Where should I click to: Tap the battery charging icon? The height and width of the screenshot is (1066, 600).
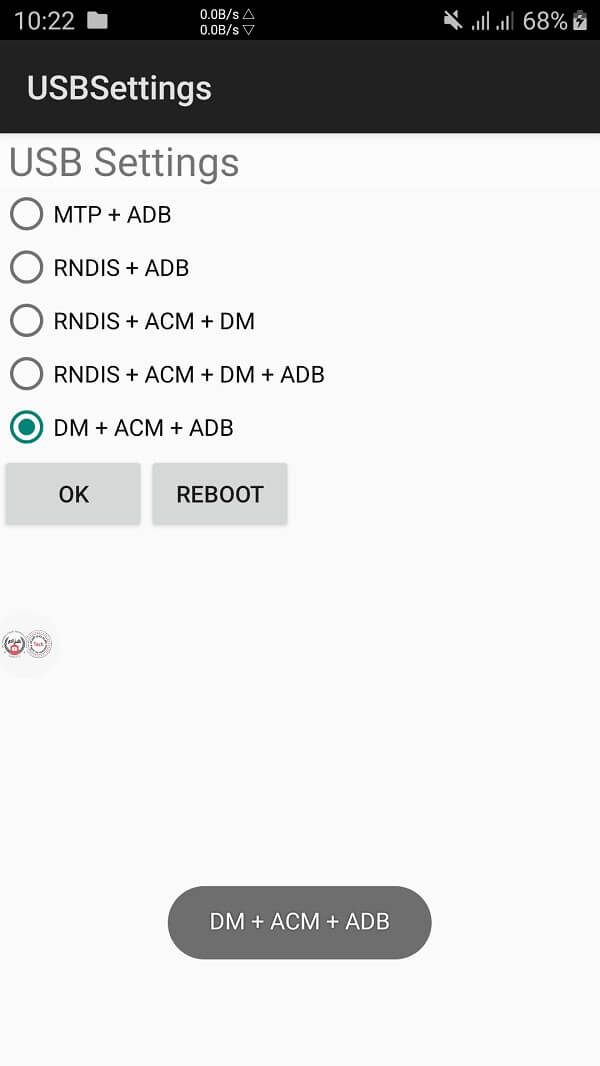tap(581, 20)
